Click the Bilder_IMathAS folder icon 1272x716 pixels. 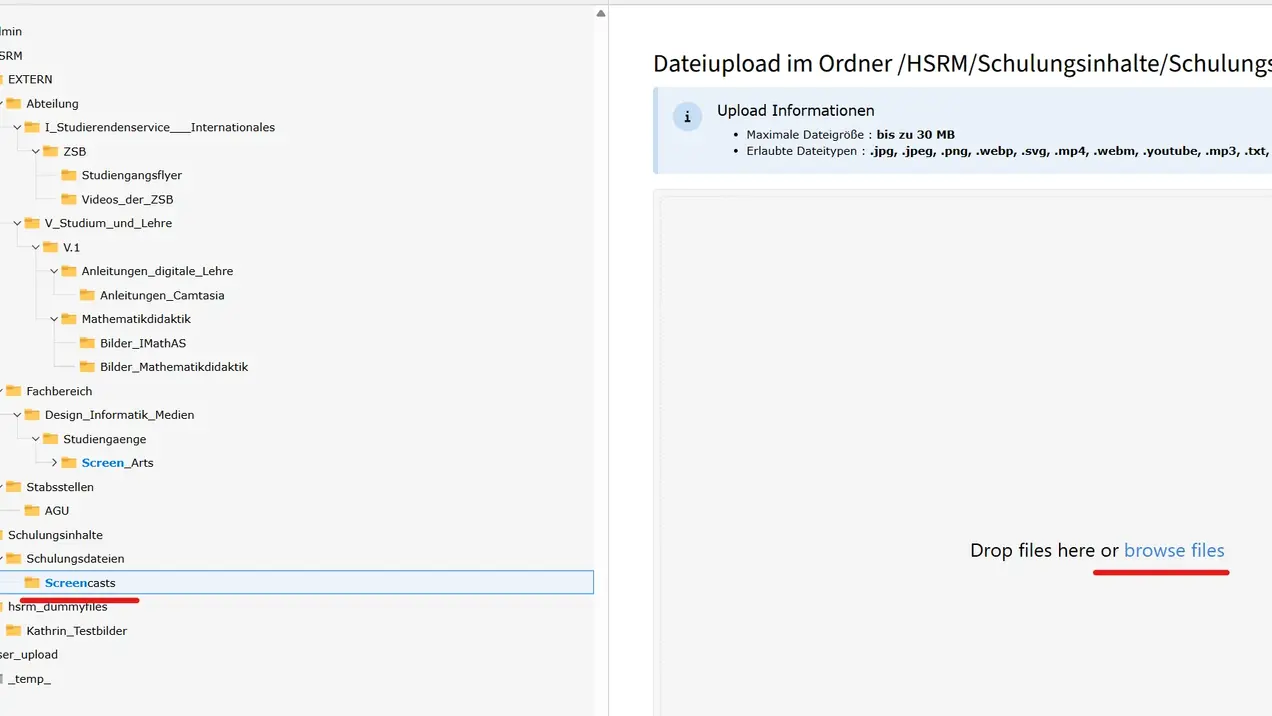click(x=87, y=343)
